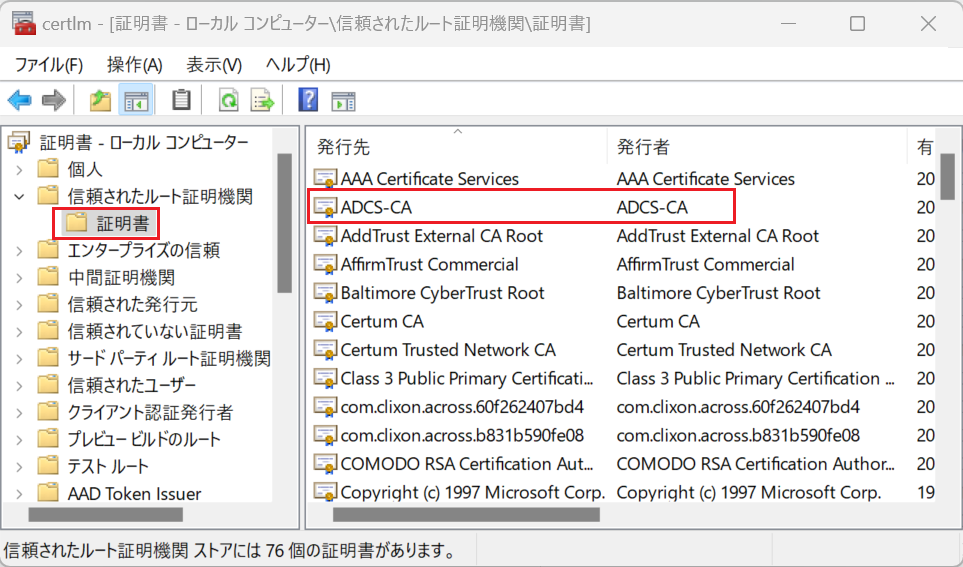Click the certificate icon of COMODO RSA Certification row
This screenshot has height=567, width=963.
tap(325, 464)
